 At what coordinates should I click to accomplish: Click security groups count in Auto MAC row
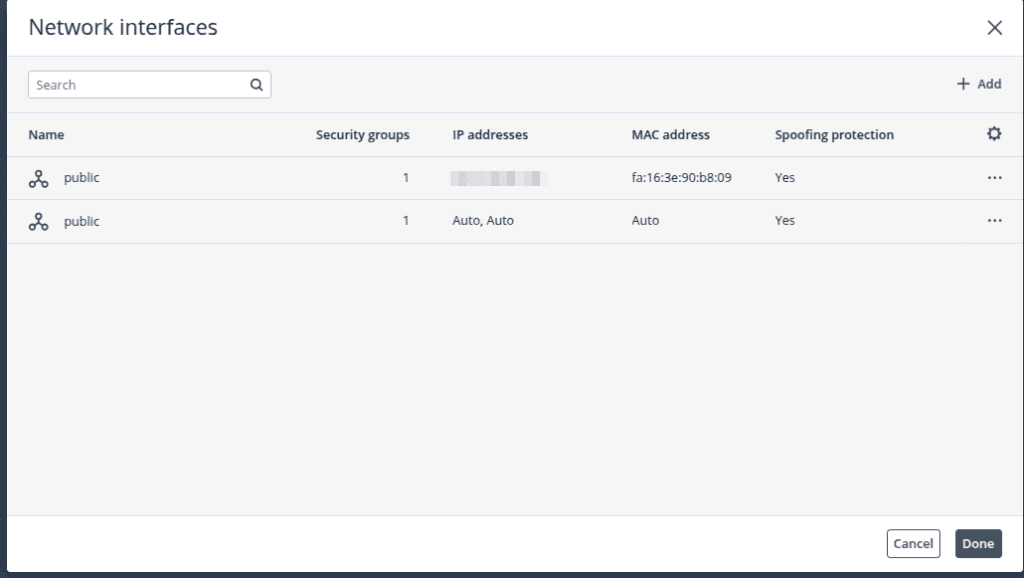pos(406,221)
